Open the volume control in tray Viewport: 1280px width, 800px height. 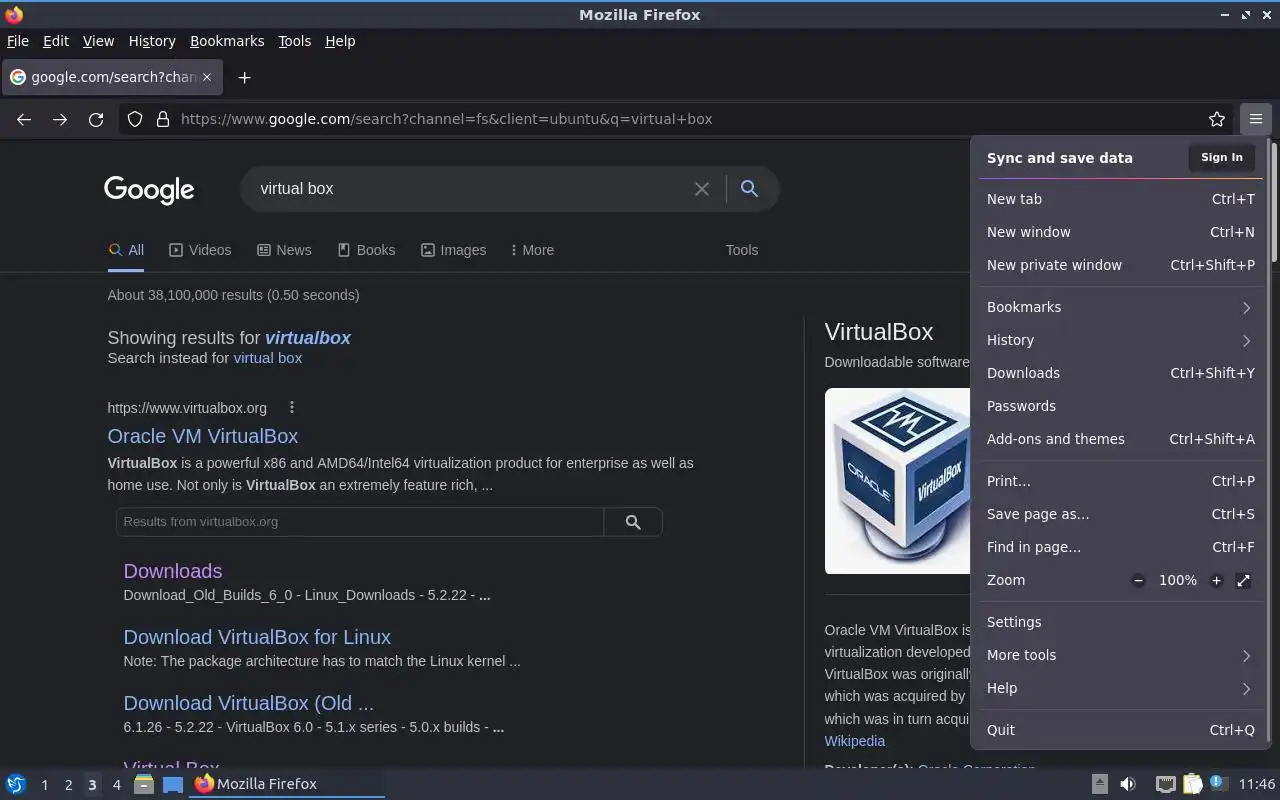coord(1128,784)
